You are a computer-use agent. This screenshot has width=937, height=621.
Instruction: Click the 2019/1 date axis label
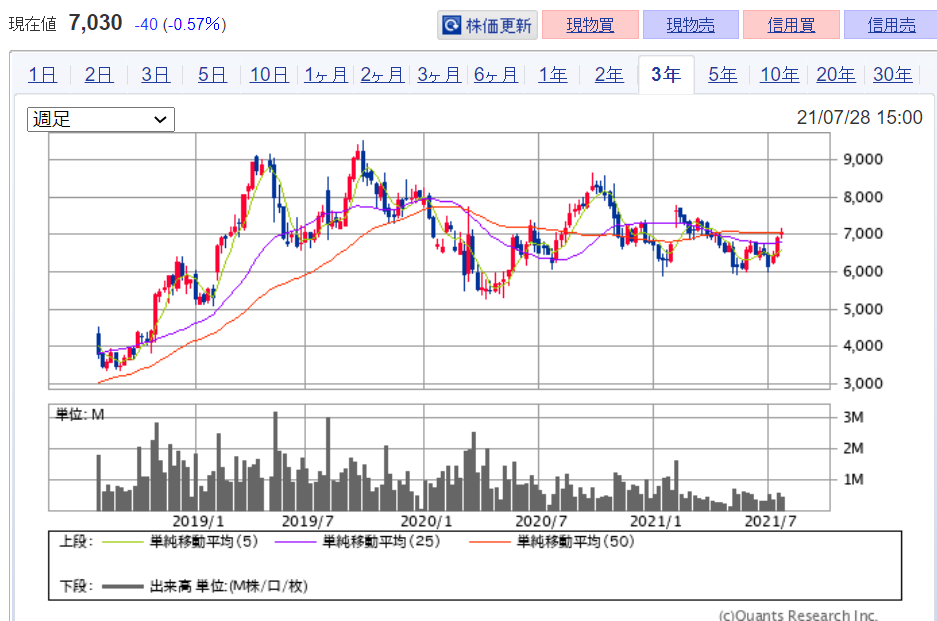point(198,521)
